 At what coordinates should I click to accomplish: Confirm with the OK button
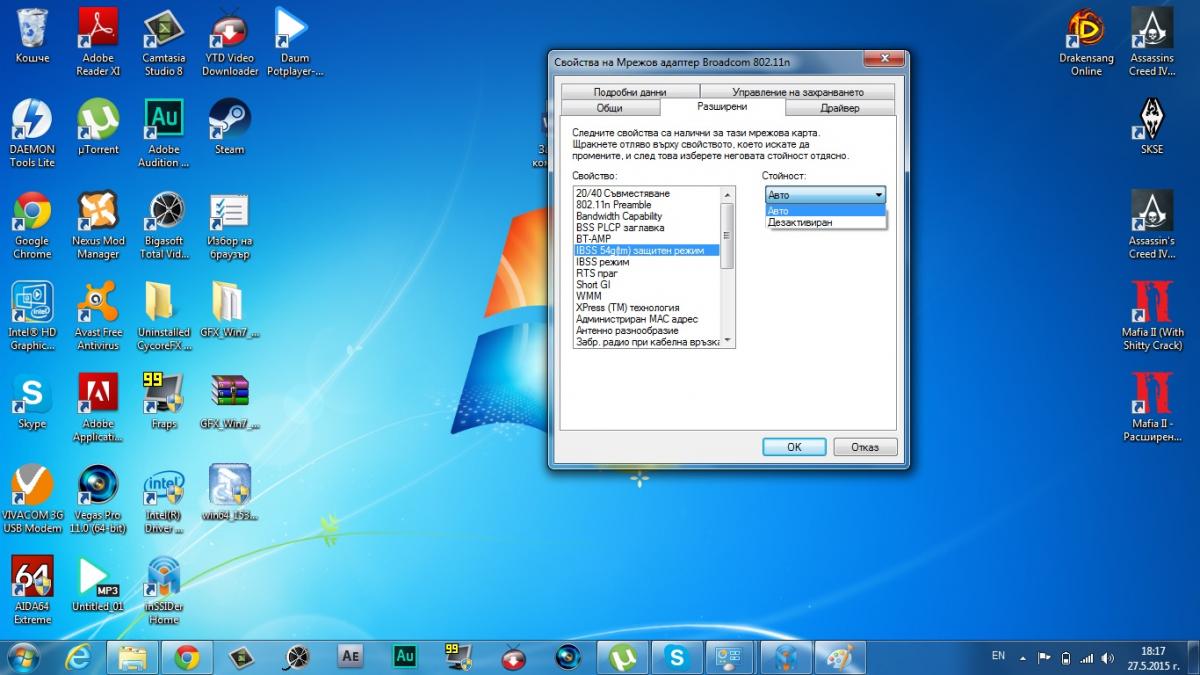click(x=794, y=447)
